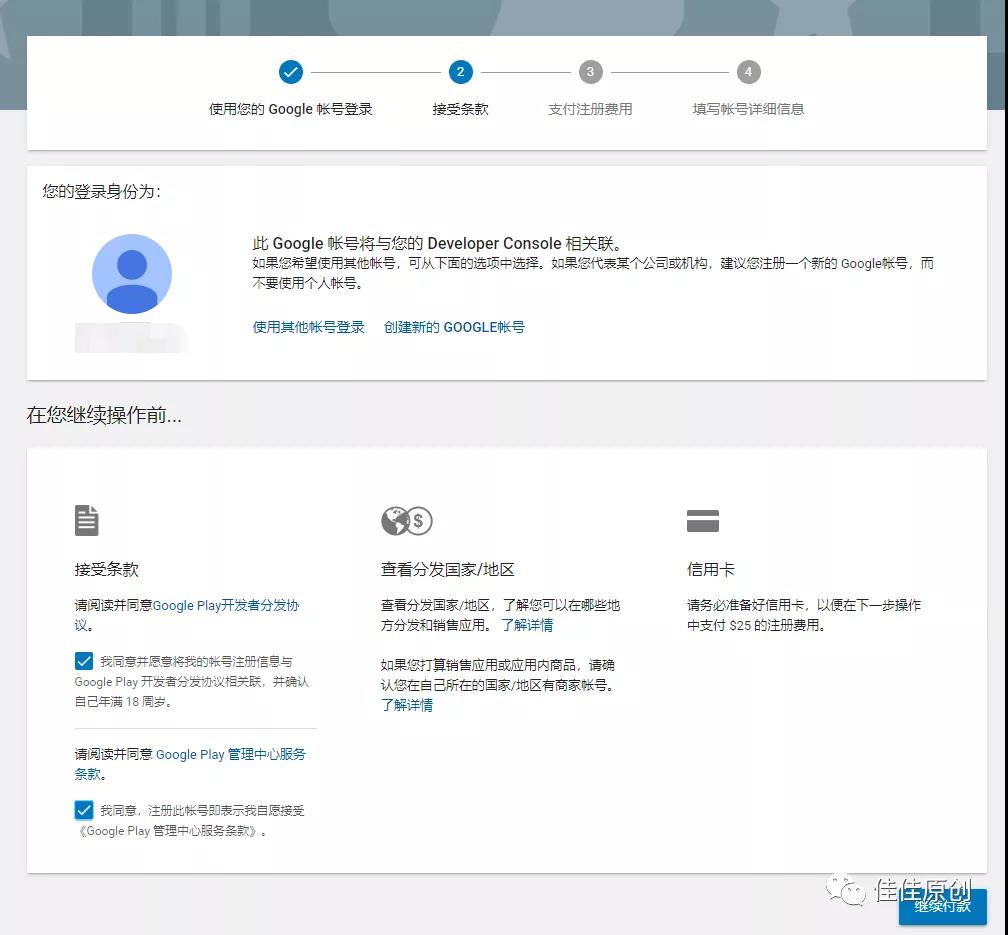Click 创建新的 GOOGLE帐号 link

pyautogui.click(x=454, y=327)
